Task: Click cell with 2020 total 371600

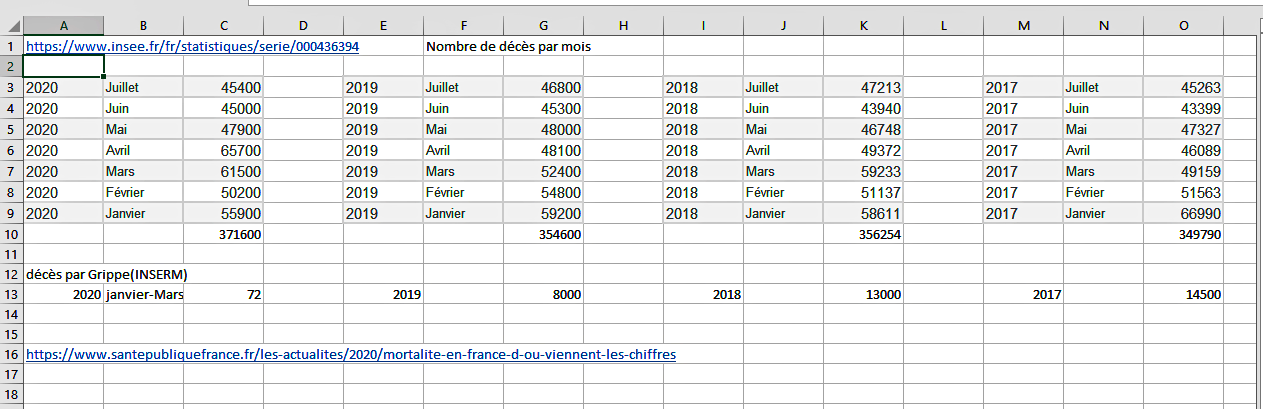Action: (x=224, y=234)
